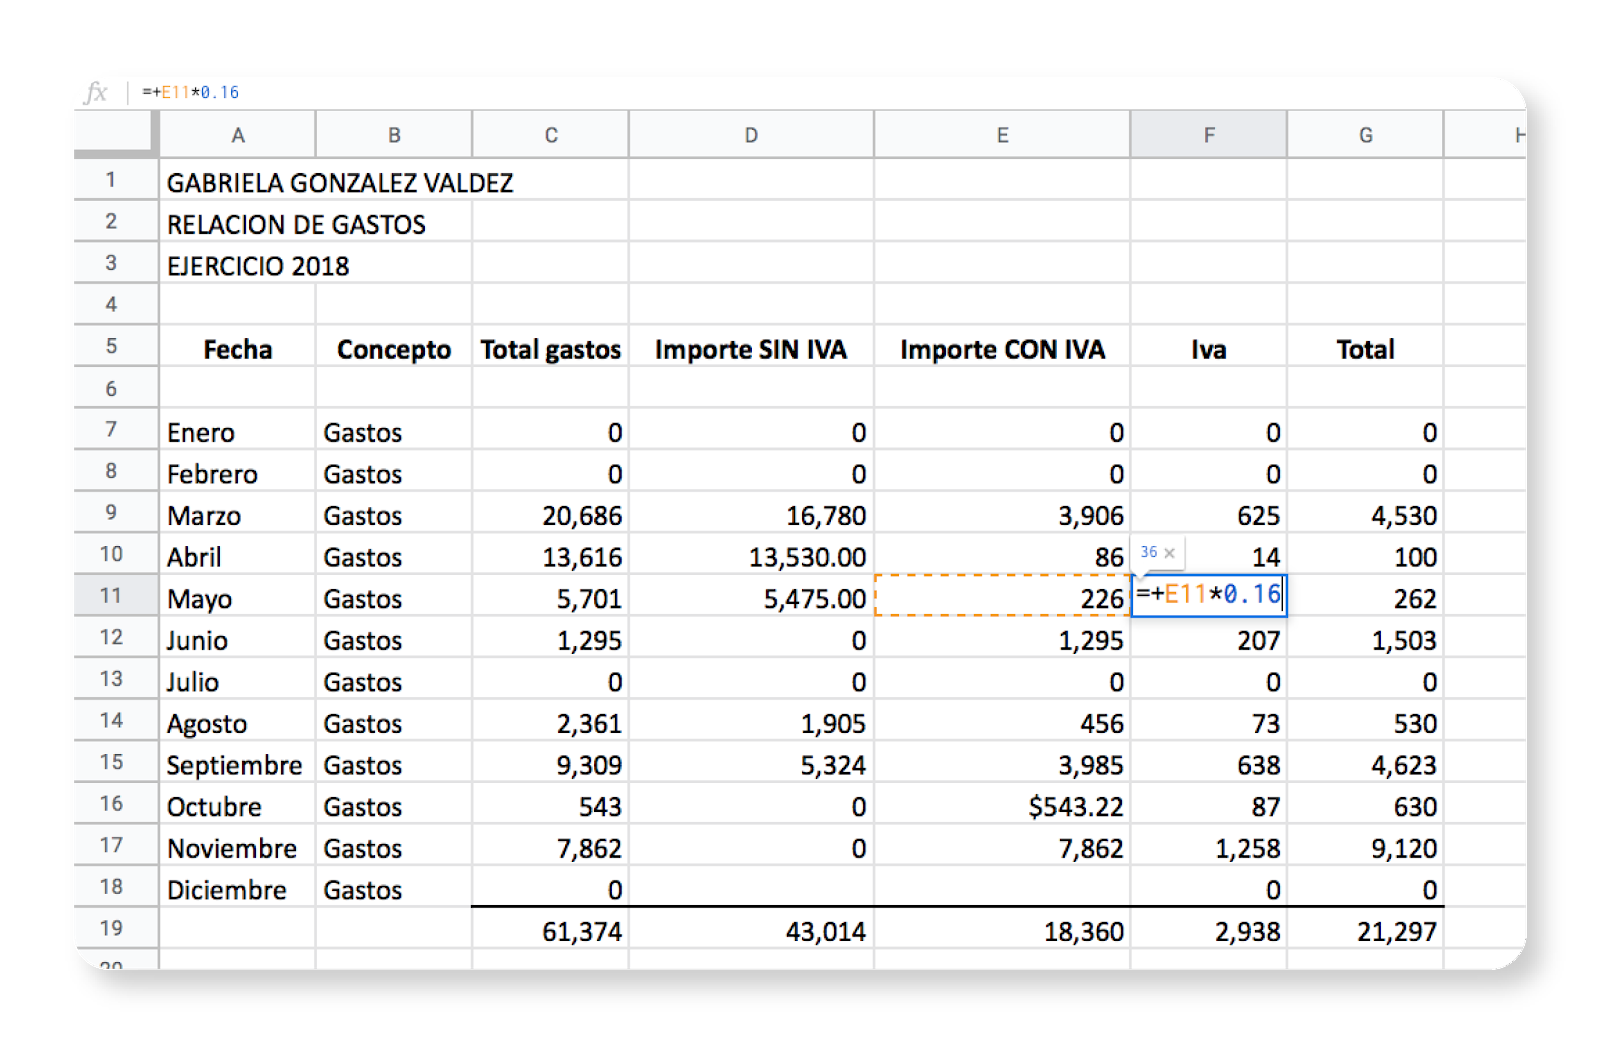
Task: Select column D header
Action: pos(751,135)
